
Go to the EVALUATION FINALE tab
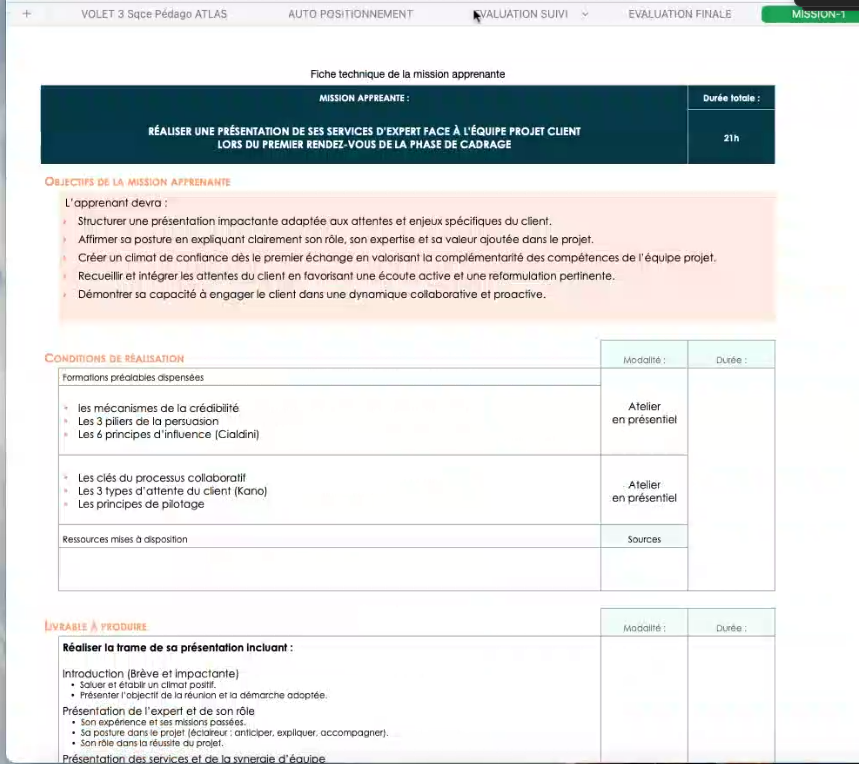coord(679,14)
